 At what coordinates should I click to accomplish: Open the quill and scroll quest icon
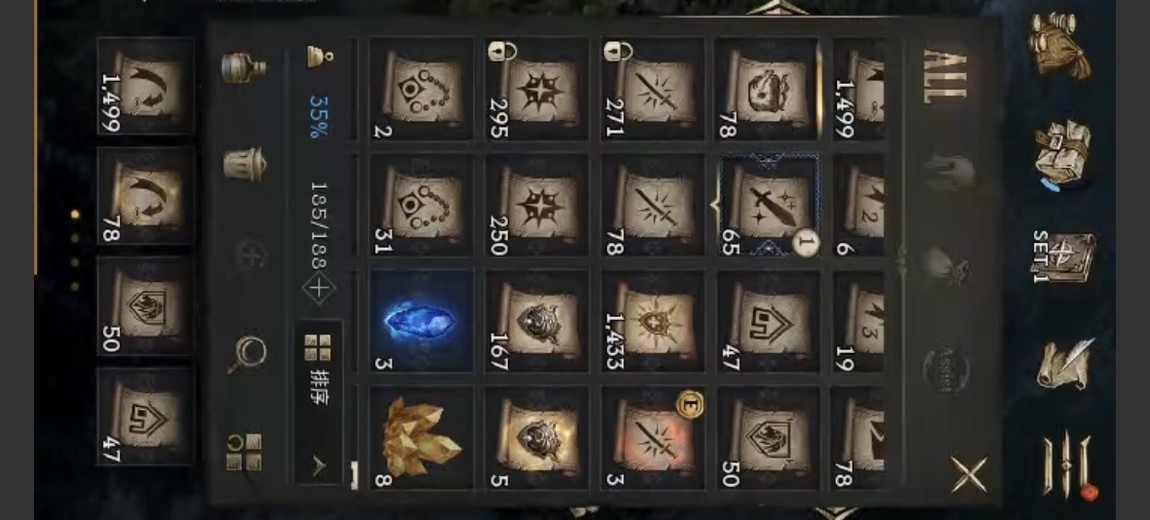(x=1065, y=364)
